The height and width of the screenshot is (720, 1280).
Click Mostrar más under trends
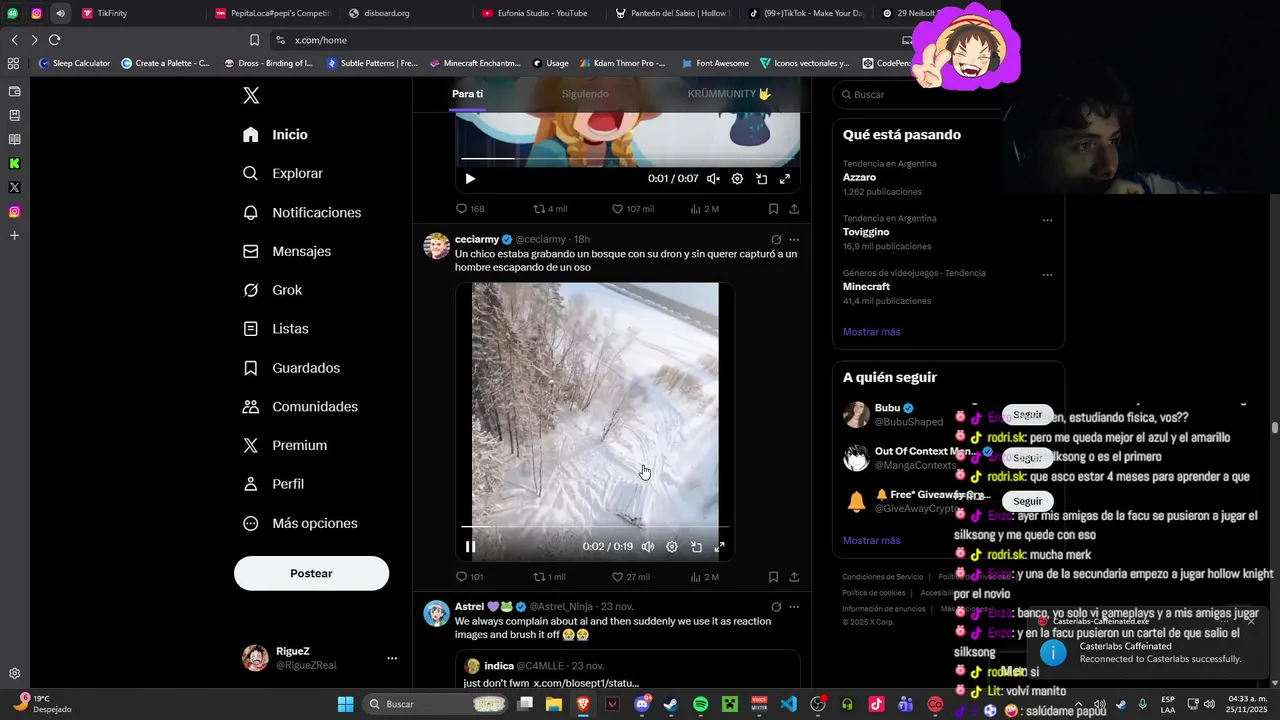coord(871,332)
